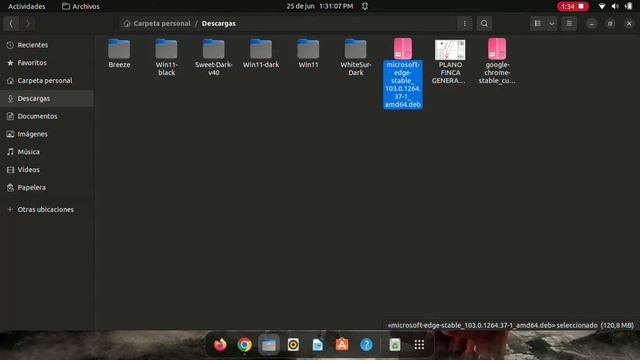
Task: Open Files app from the dock
Action: (x=269, y=345)
